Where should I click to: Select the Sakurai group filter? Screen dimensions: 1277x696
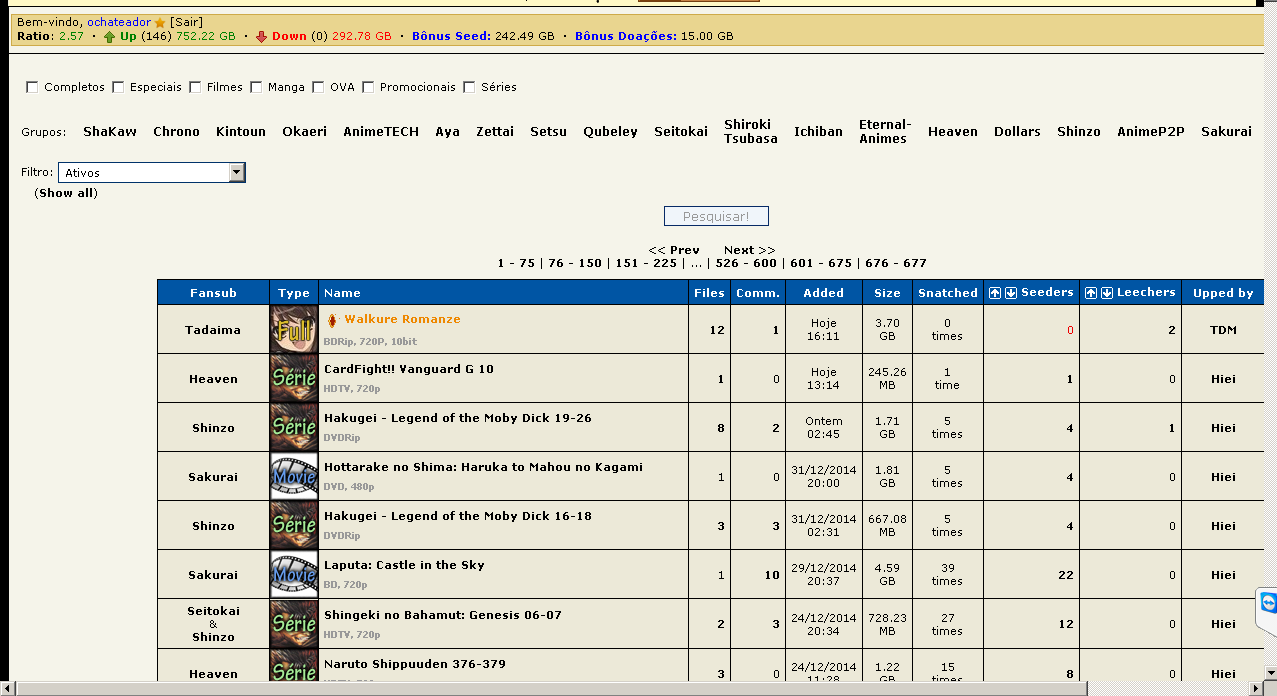[x=1226, y=132]
